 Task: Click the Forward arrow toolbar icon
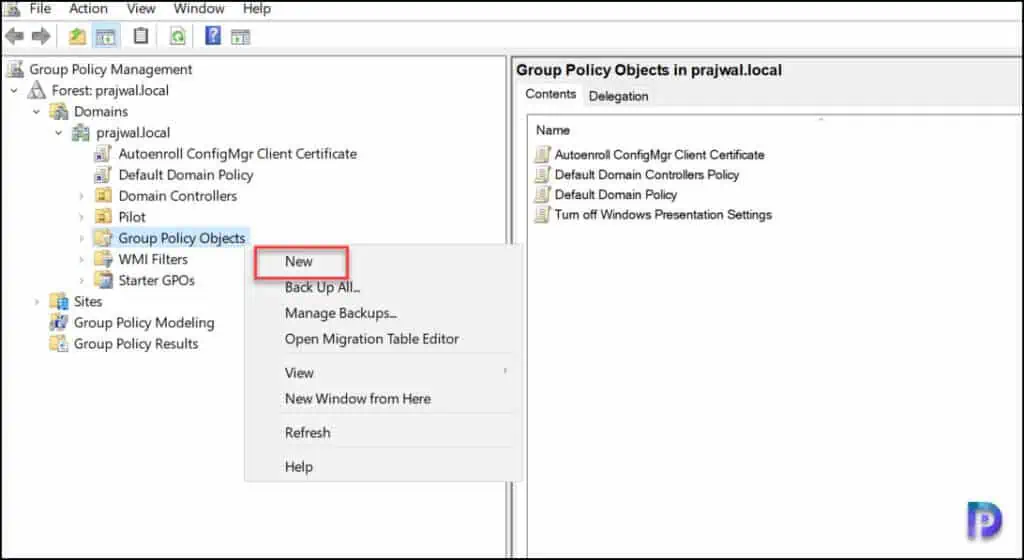coord(41,36)
